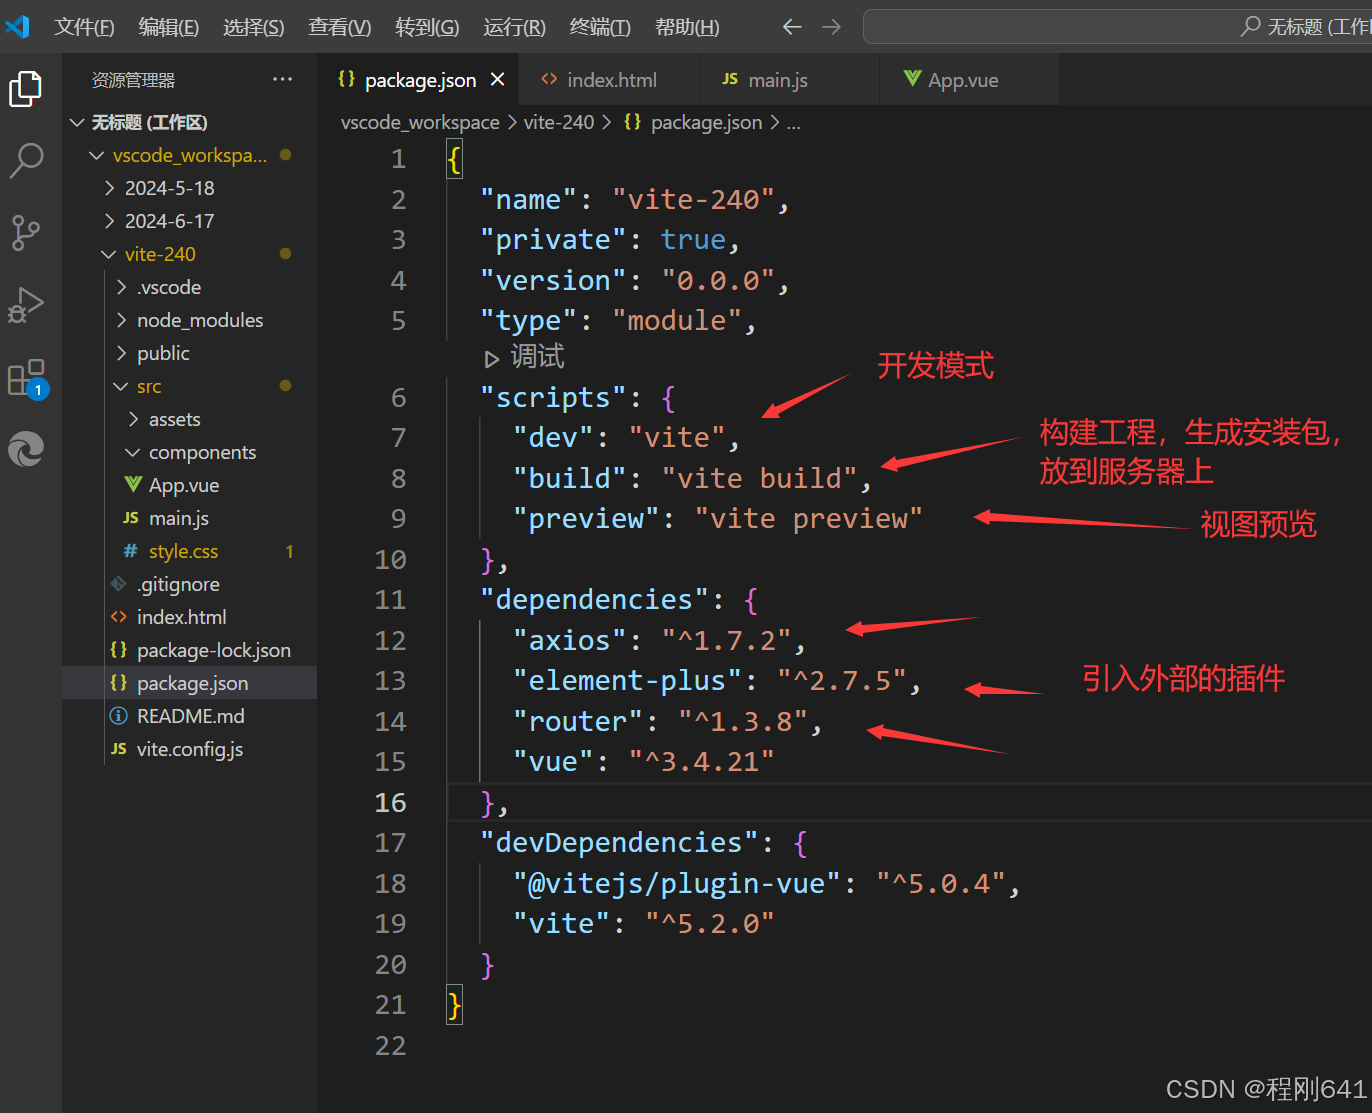This screenshot has height=1113, width=1372.
Task: Open the 转到(G) menu
Action: click(x=427, y=27)
